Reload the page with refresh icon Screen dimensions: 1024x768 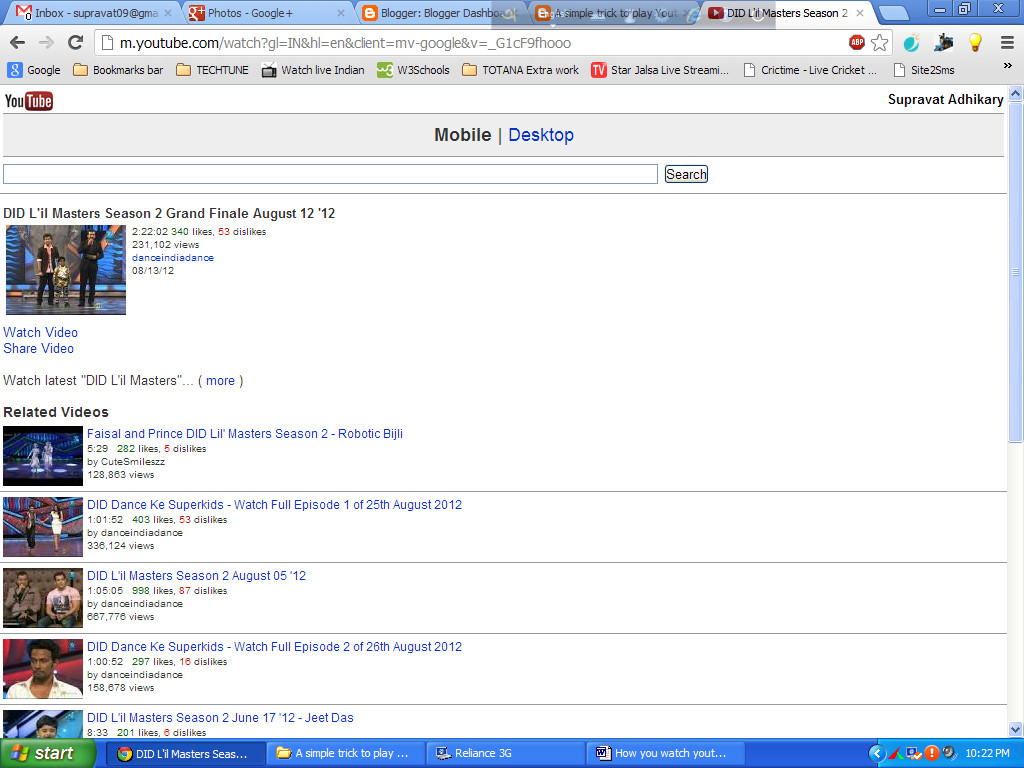[76, 43]
